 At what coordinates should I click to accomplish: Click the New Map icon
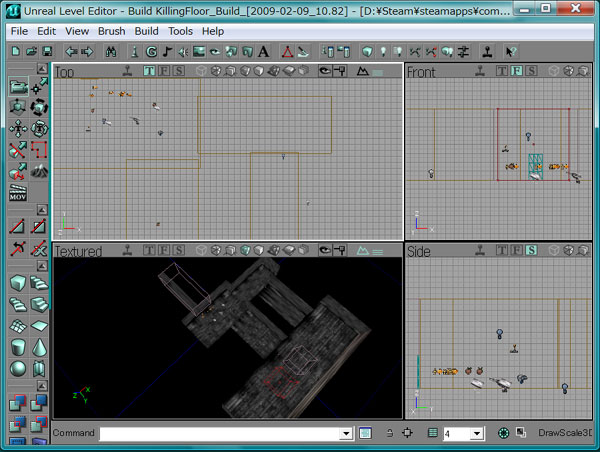coord(16,51)
